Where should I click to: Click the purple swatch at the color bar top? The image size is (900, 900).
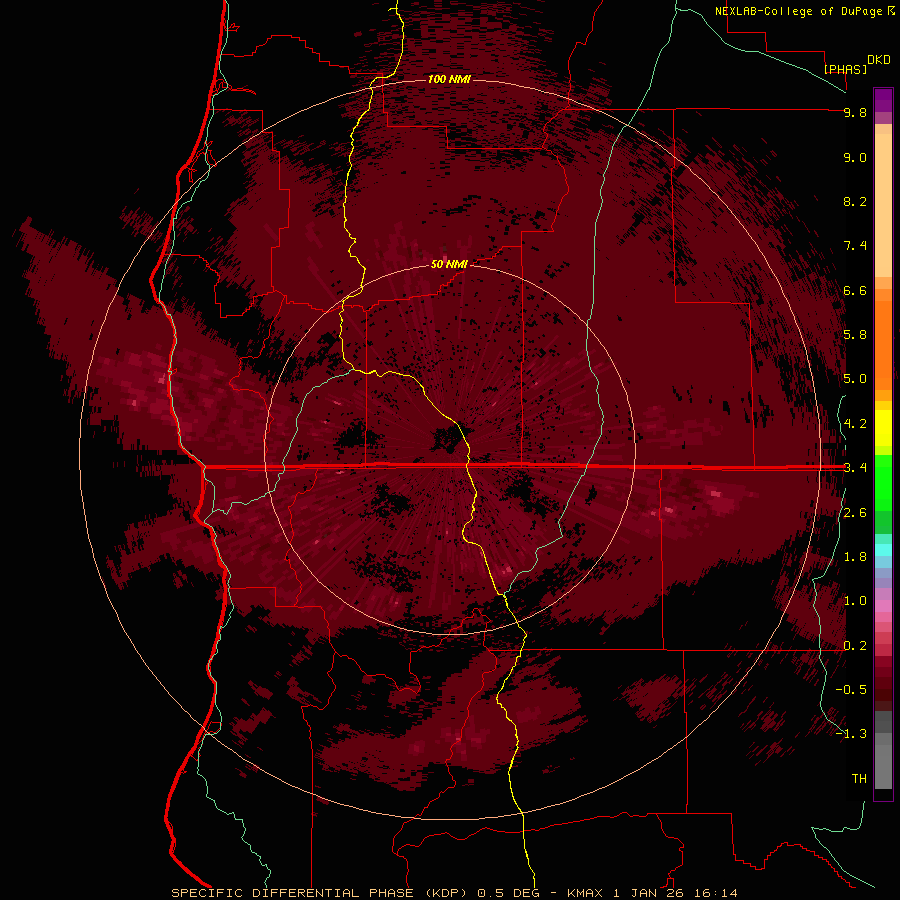coord(883,100)
